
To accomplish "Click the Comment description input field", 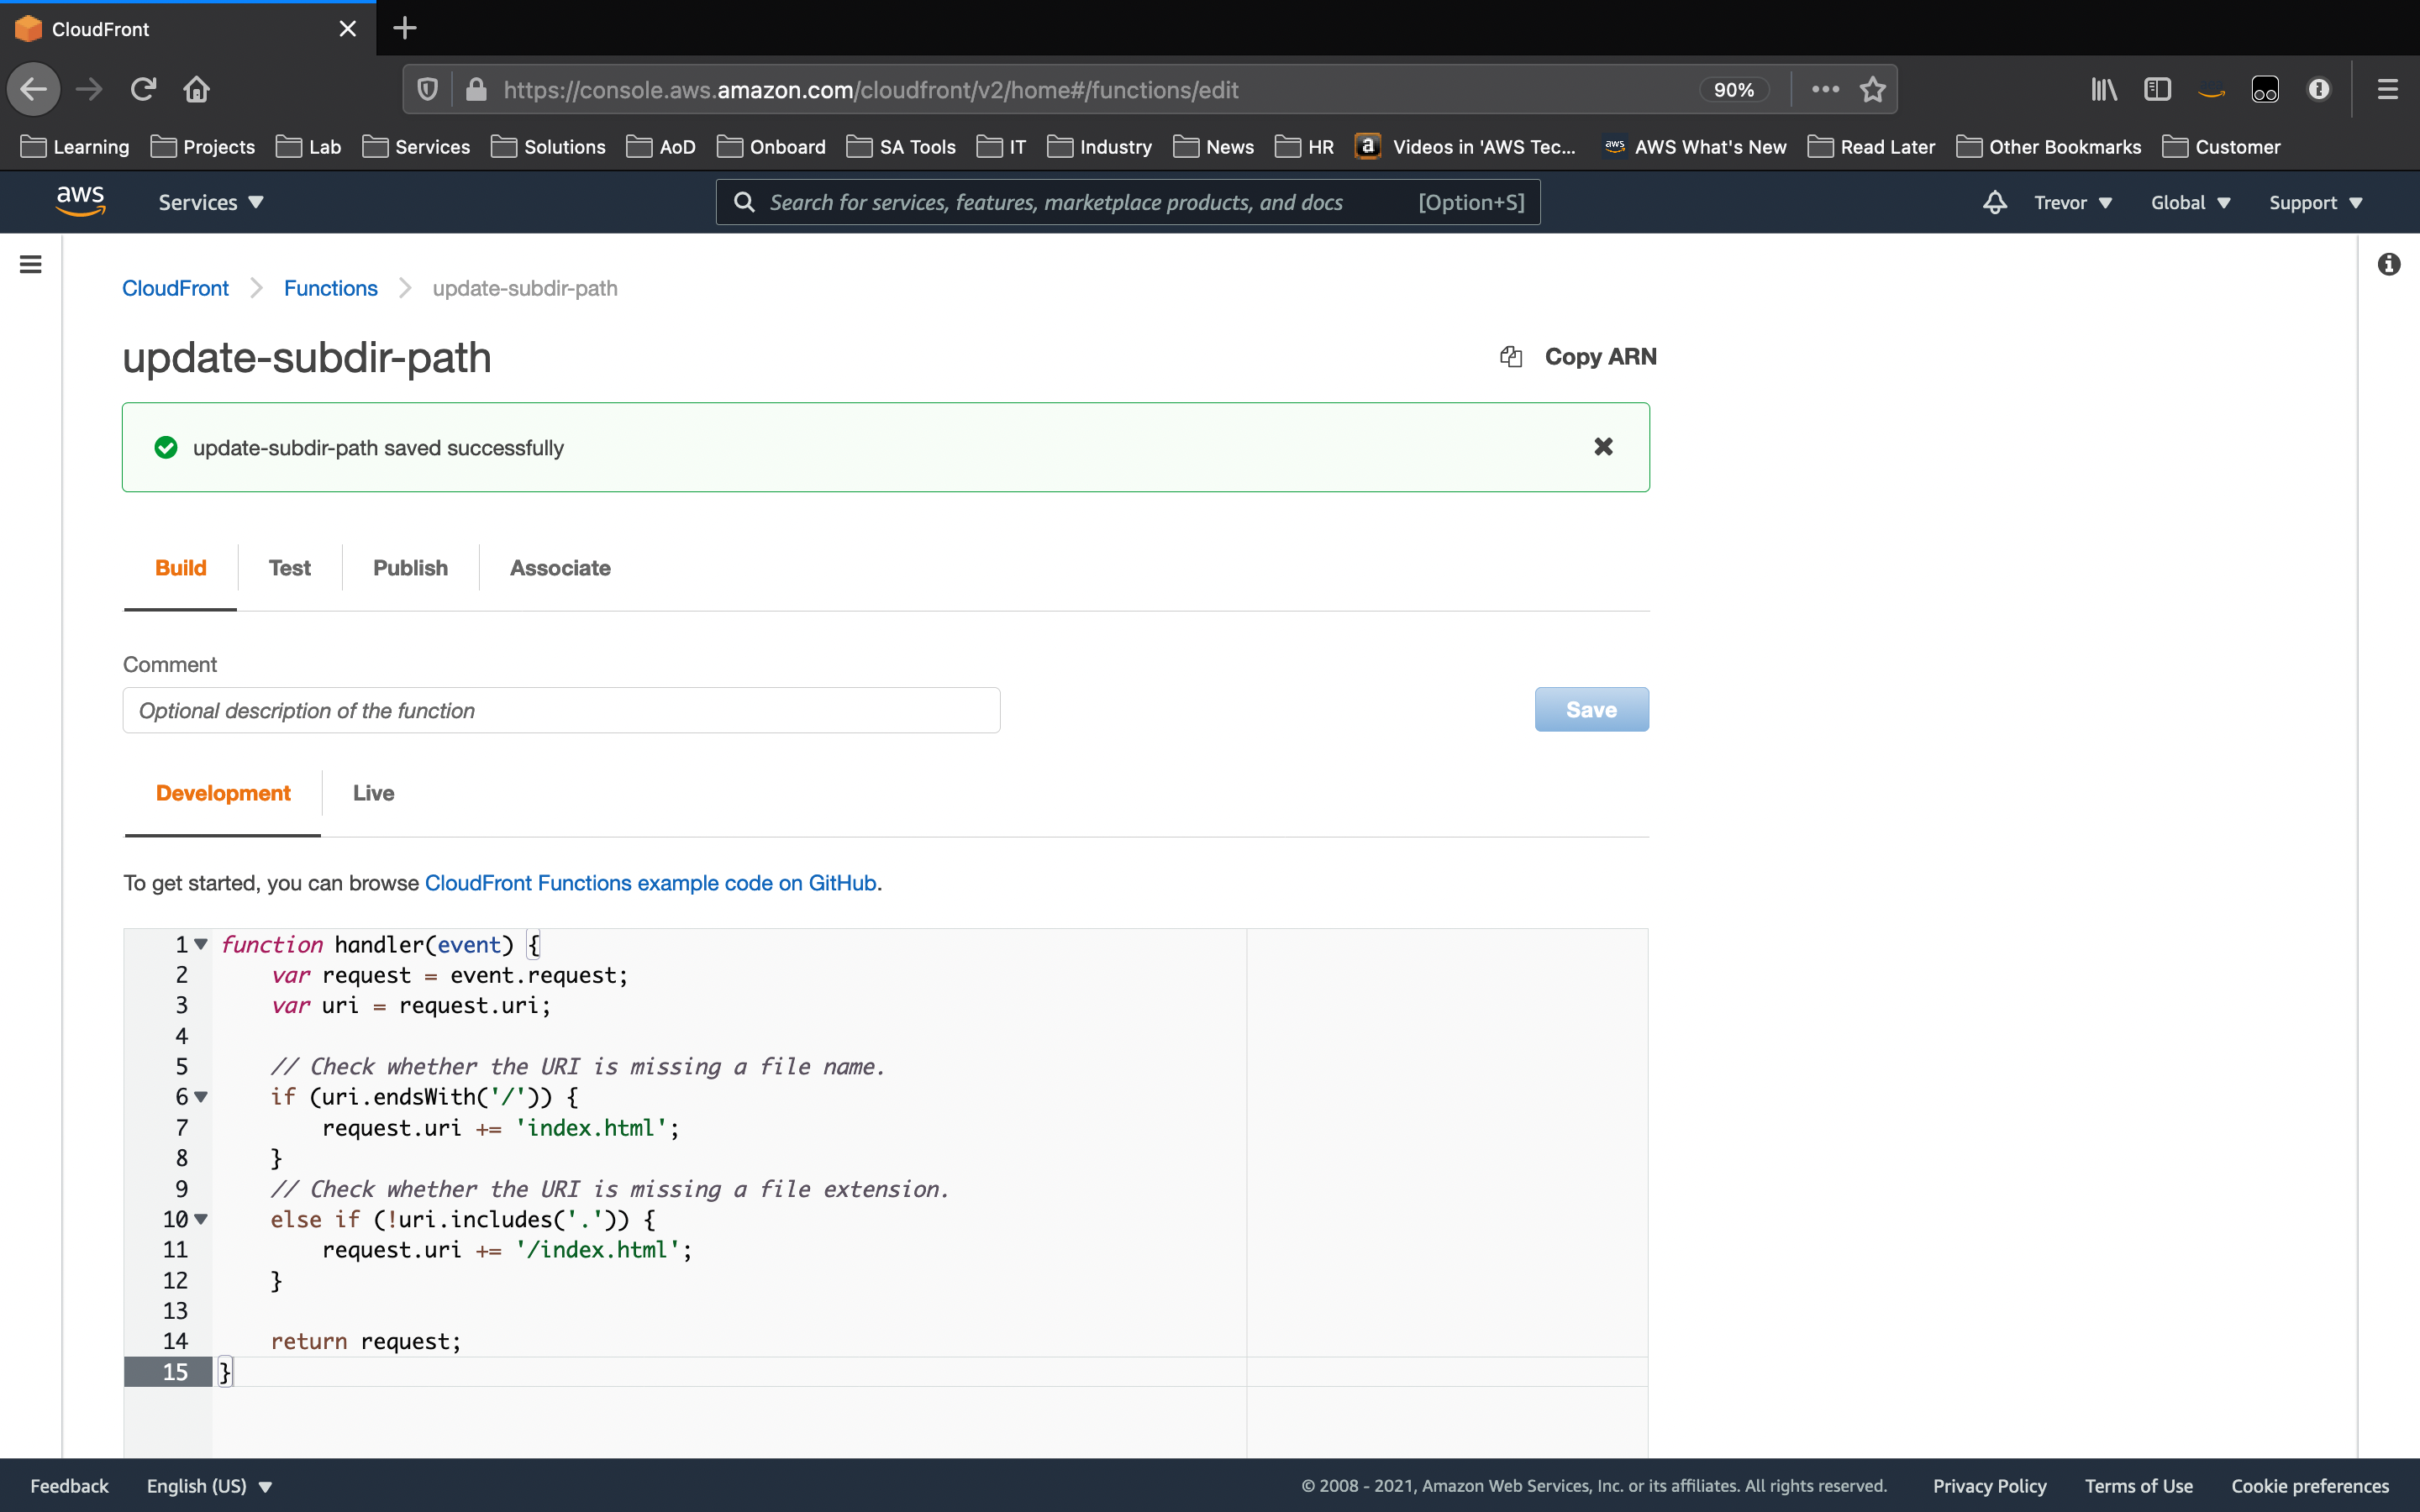I will 561,710.
